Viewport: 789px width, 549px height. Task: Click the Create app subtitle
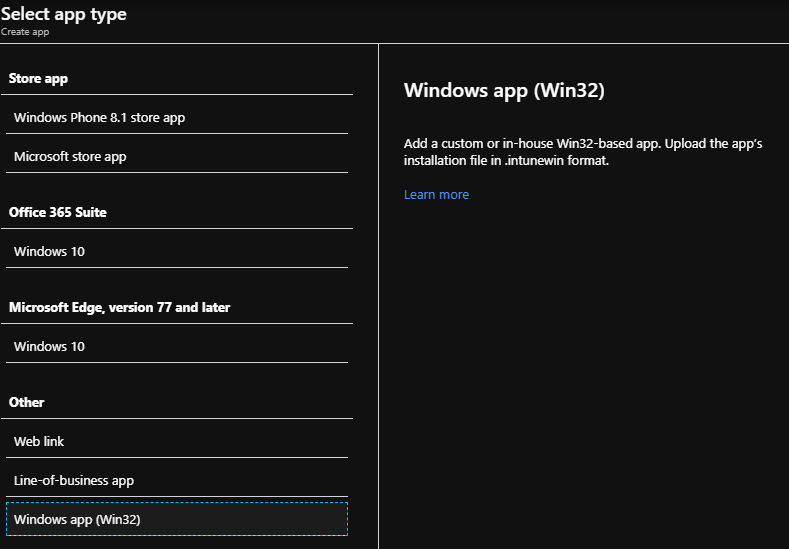(25, 32)
